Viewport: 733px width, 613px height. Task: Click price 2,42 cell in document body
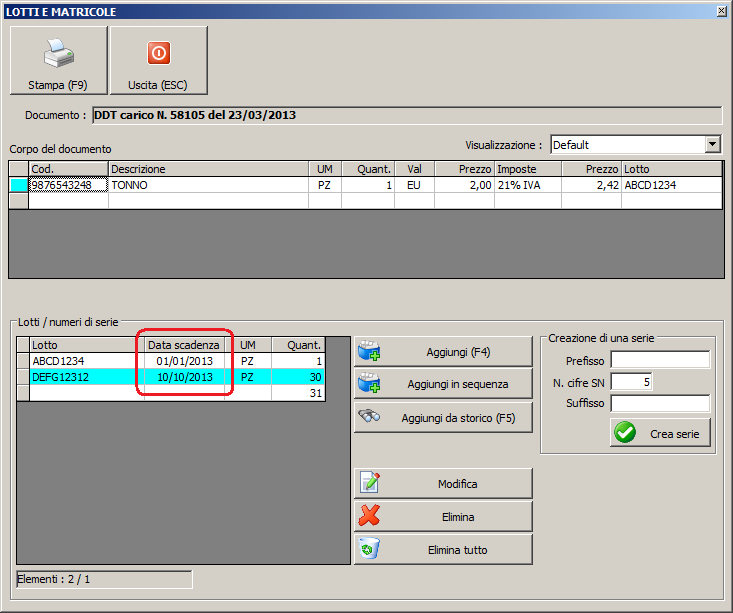(591, 185)
